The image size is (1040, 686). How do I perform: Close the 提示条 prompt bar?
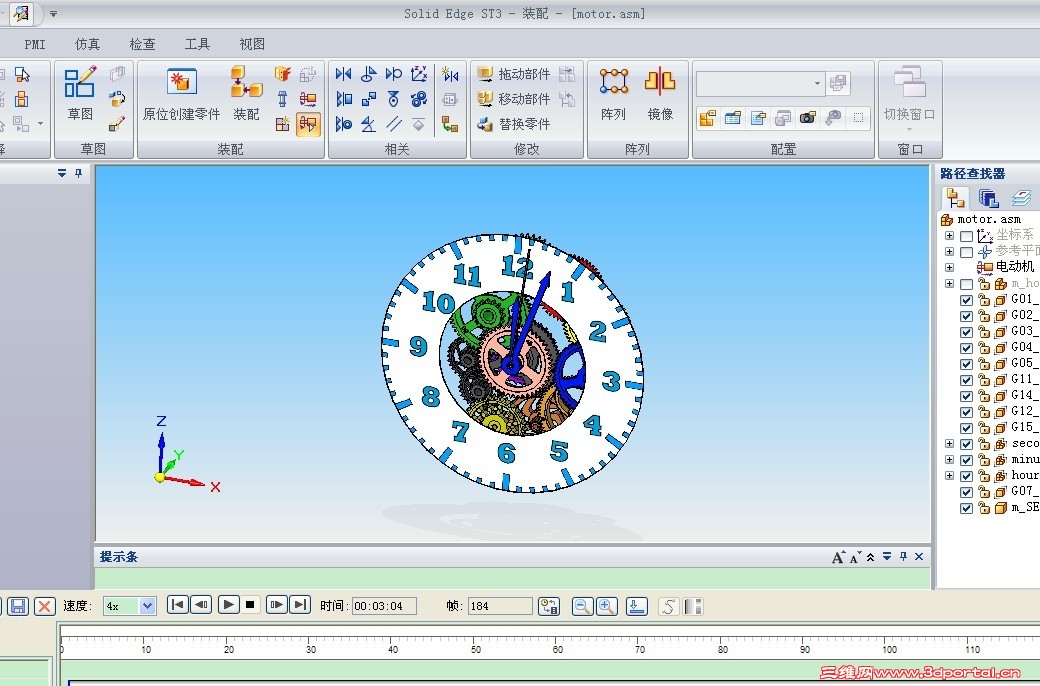pos(919,557)
